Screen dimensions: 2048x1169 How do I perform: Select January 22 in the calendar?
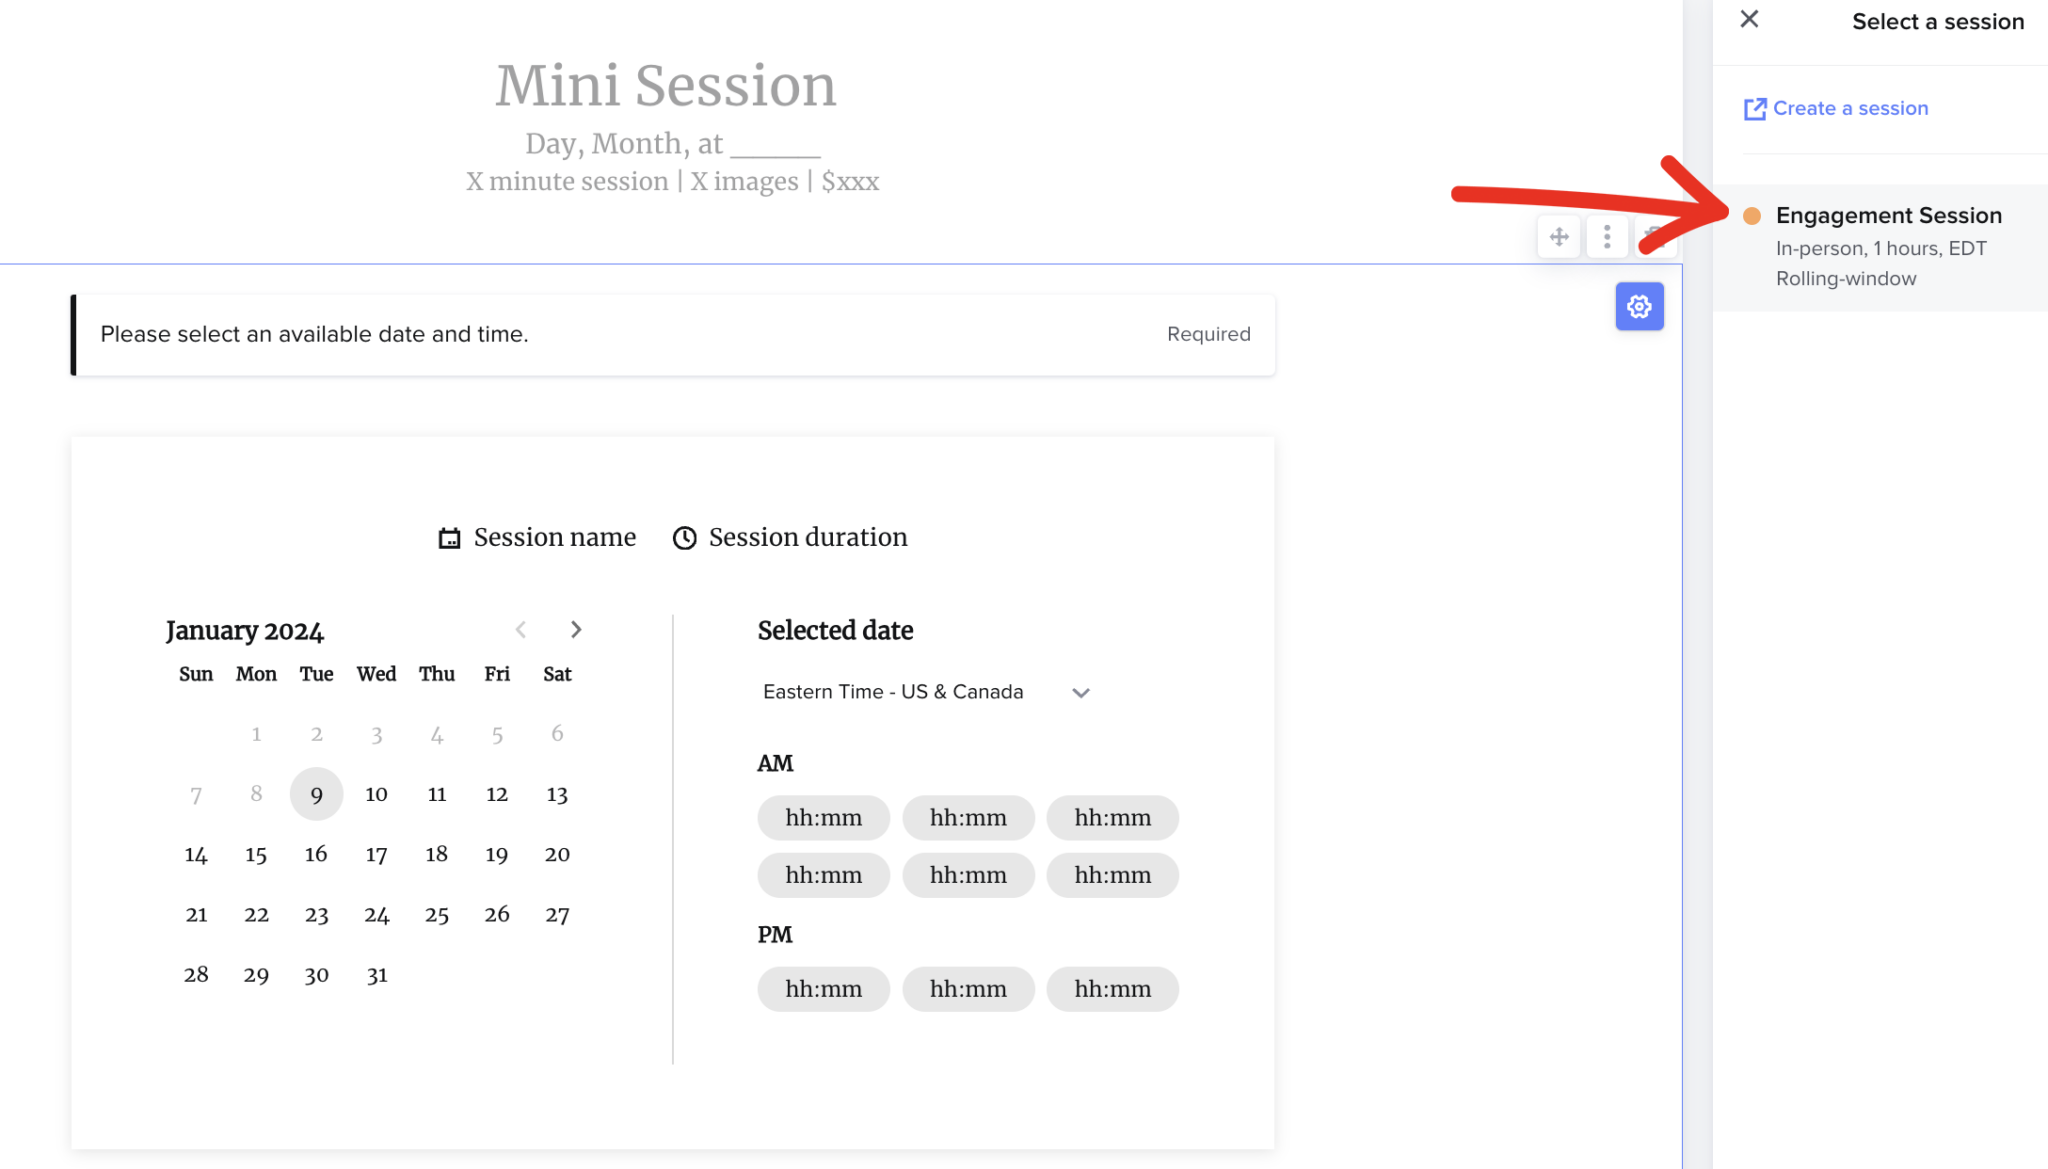256,914
